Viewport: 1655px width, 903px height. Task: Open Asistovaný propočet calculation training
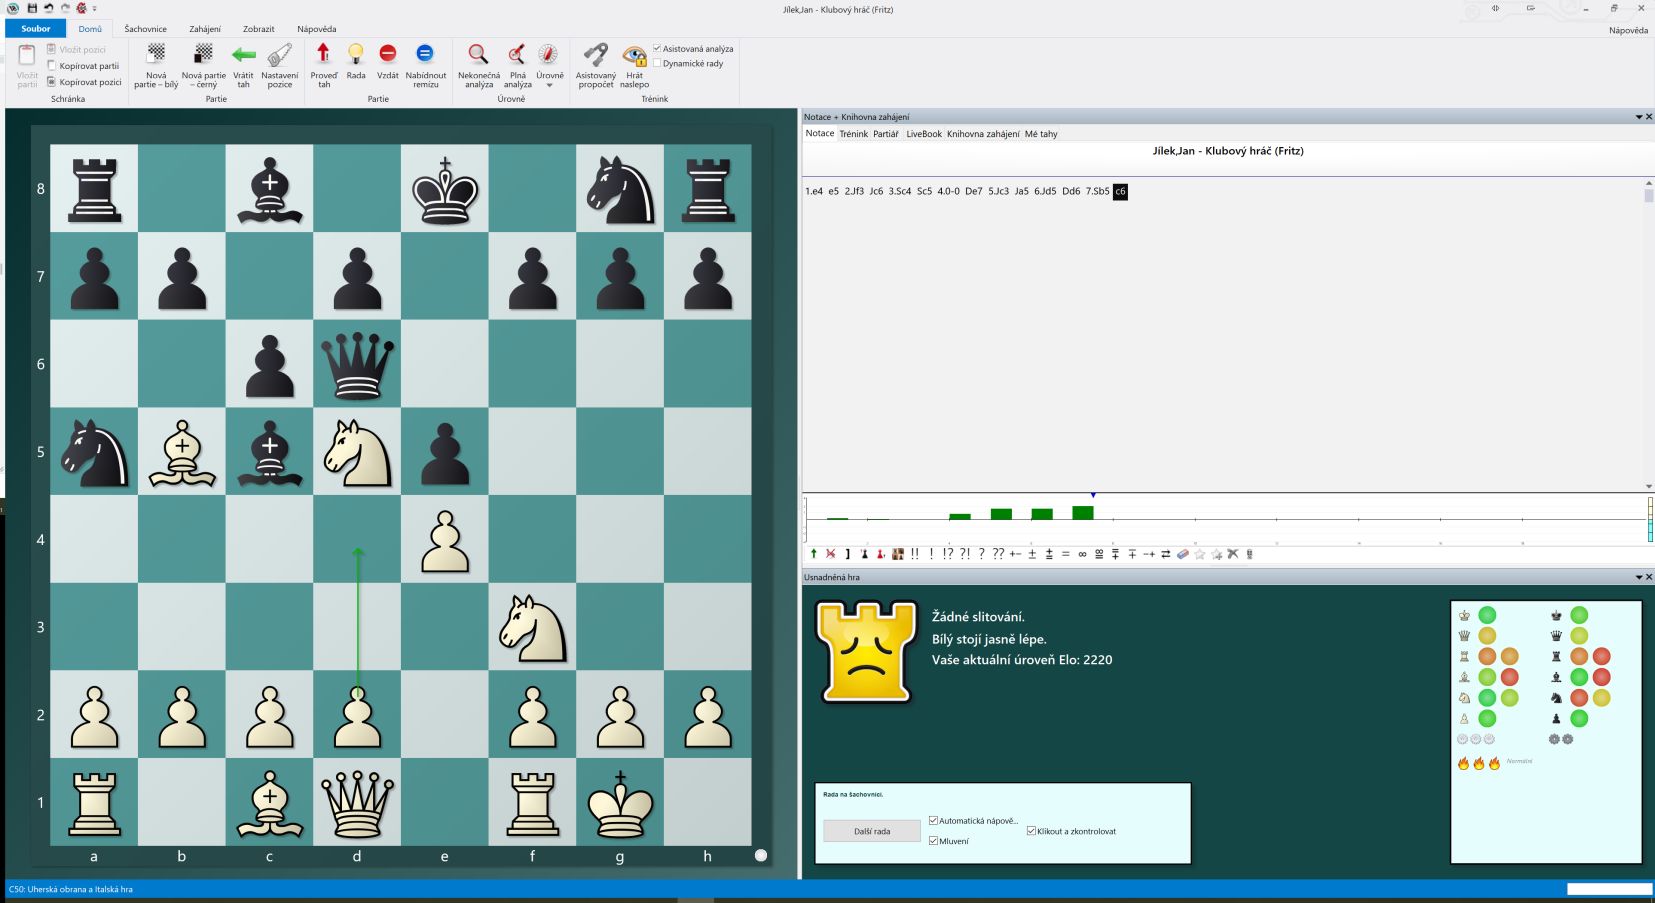pyautogui.click(x=596, y=66)
